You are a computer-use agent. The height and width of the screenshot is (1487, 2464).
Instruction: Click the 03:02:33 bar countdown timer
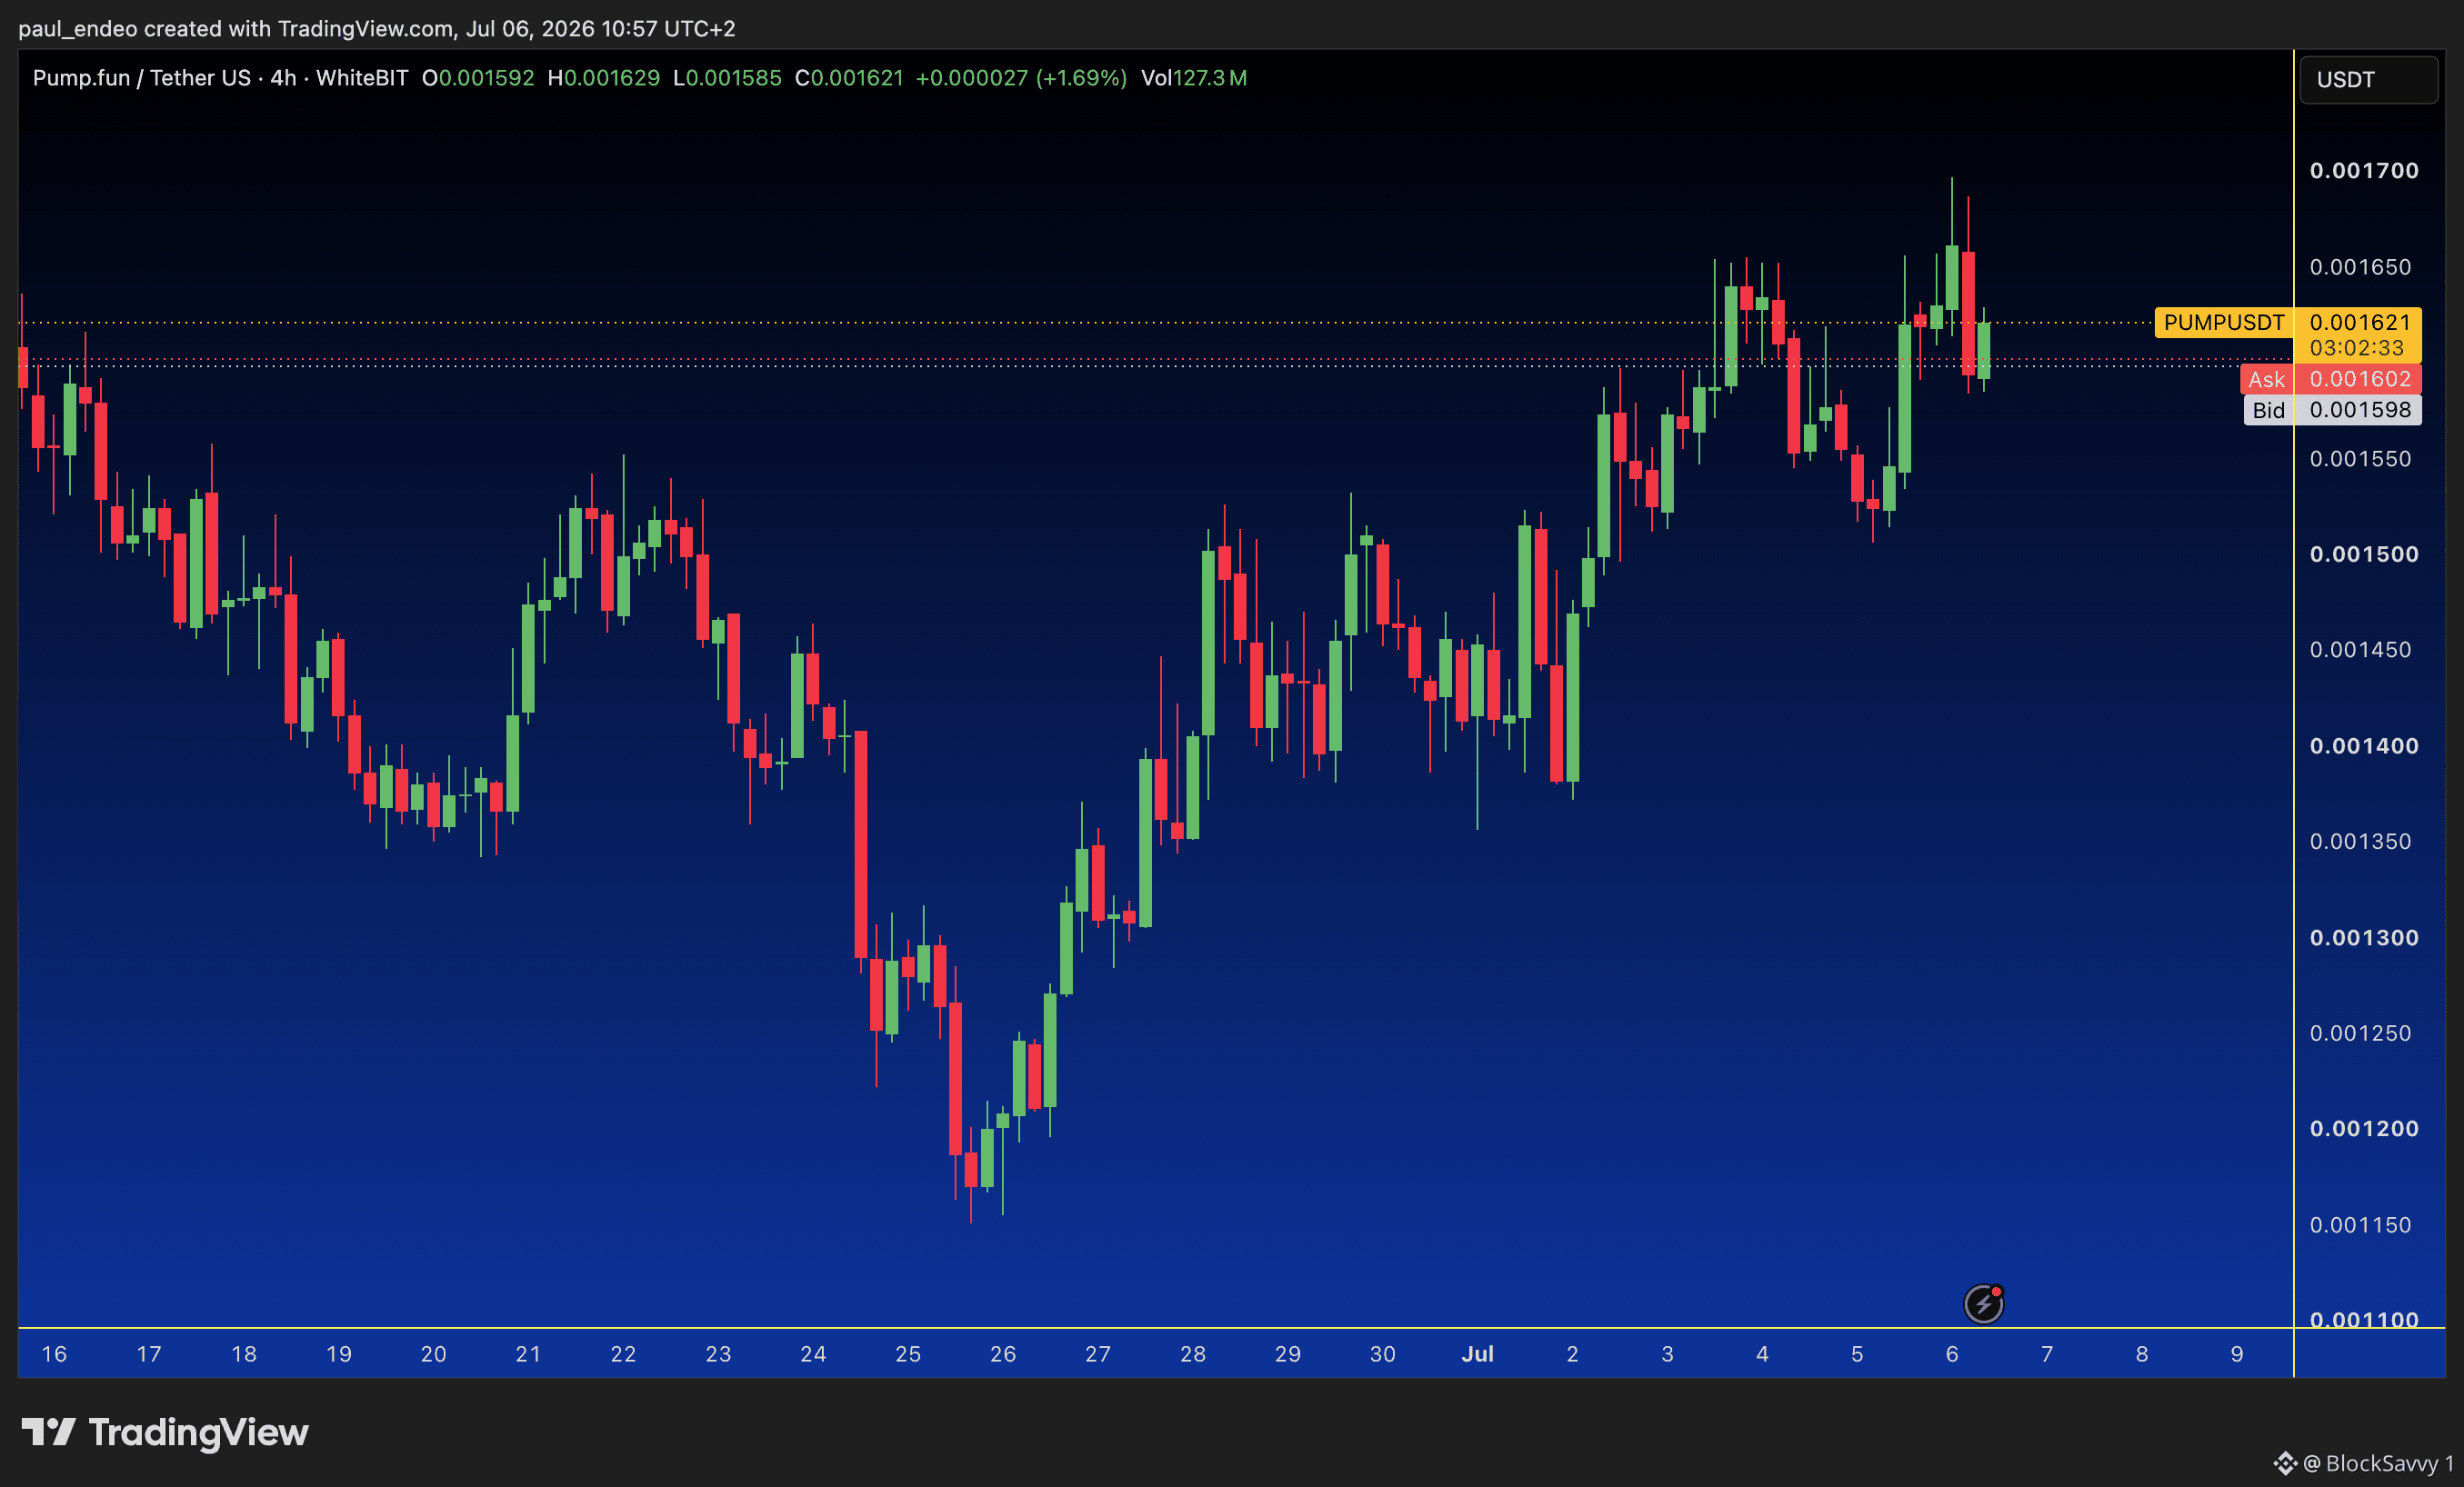(x=2356, y=348)
